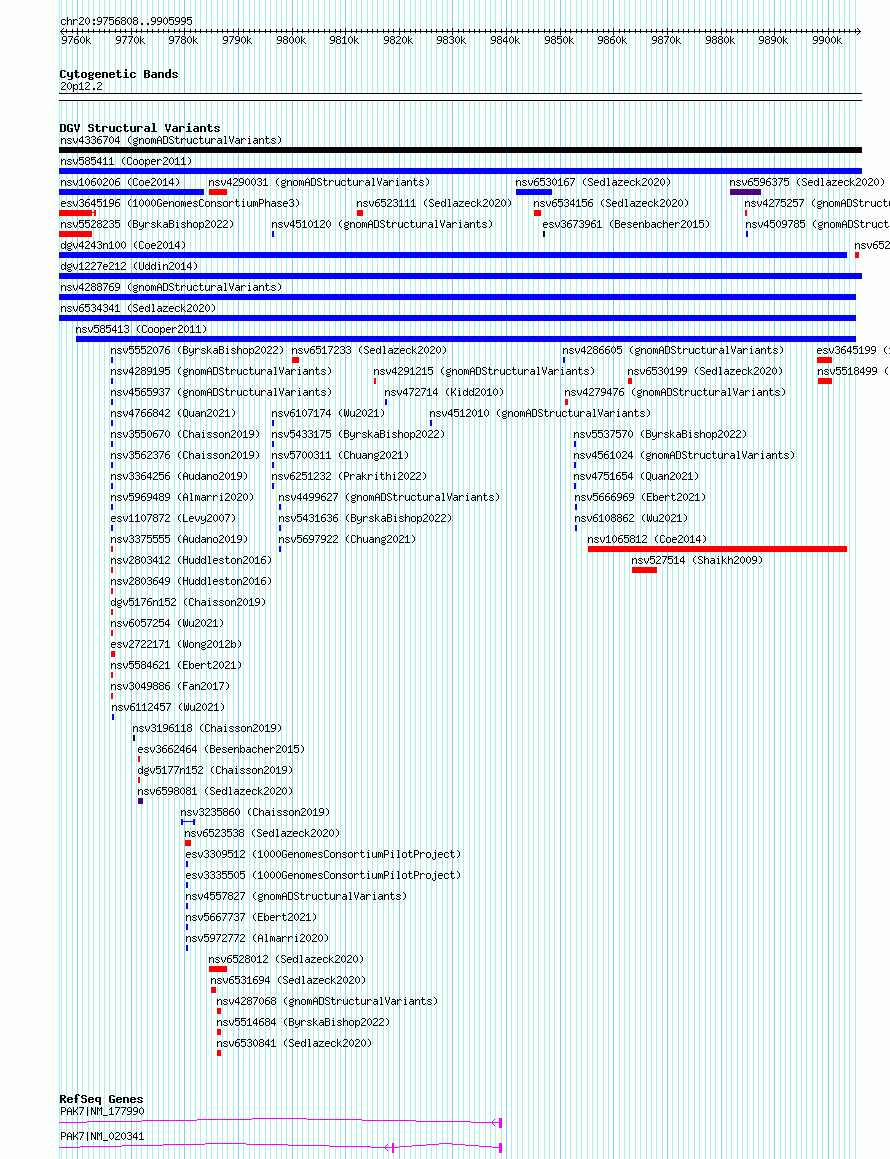The image size is (890, 1159).
Task: Select chr20:9756808..9905995 coordinate text
Action: point(126,21)
